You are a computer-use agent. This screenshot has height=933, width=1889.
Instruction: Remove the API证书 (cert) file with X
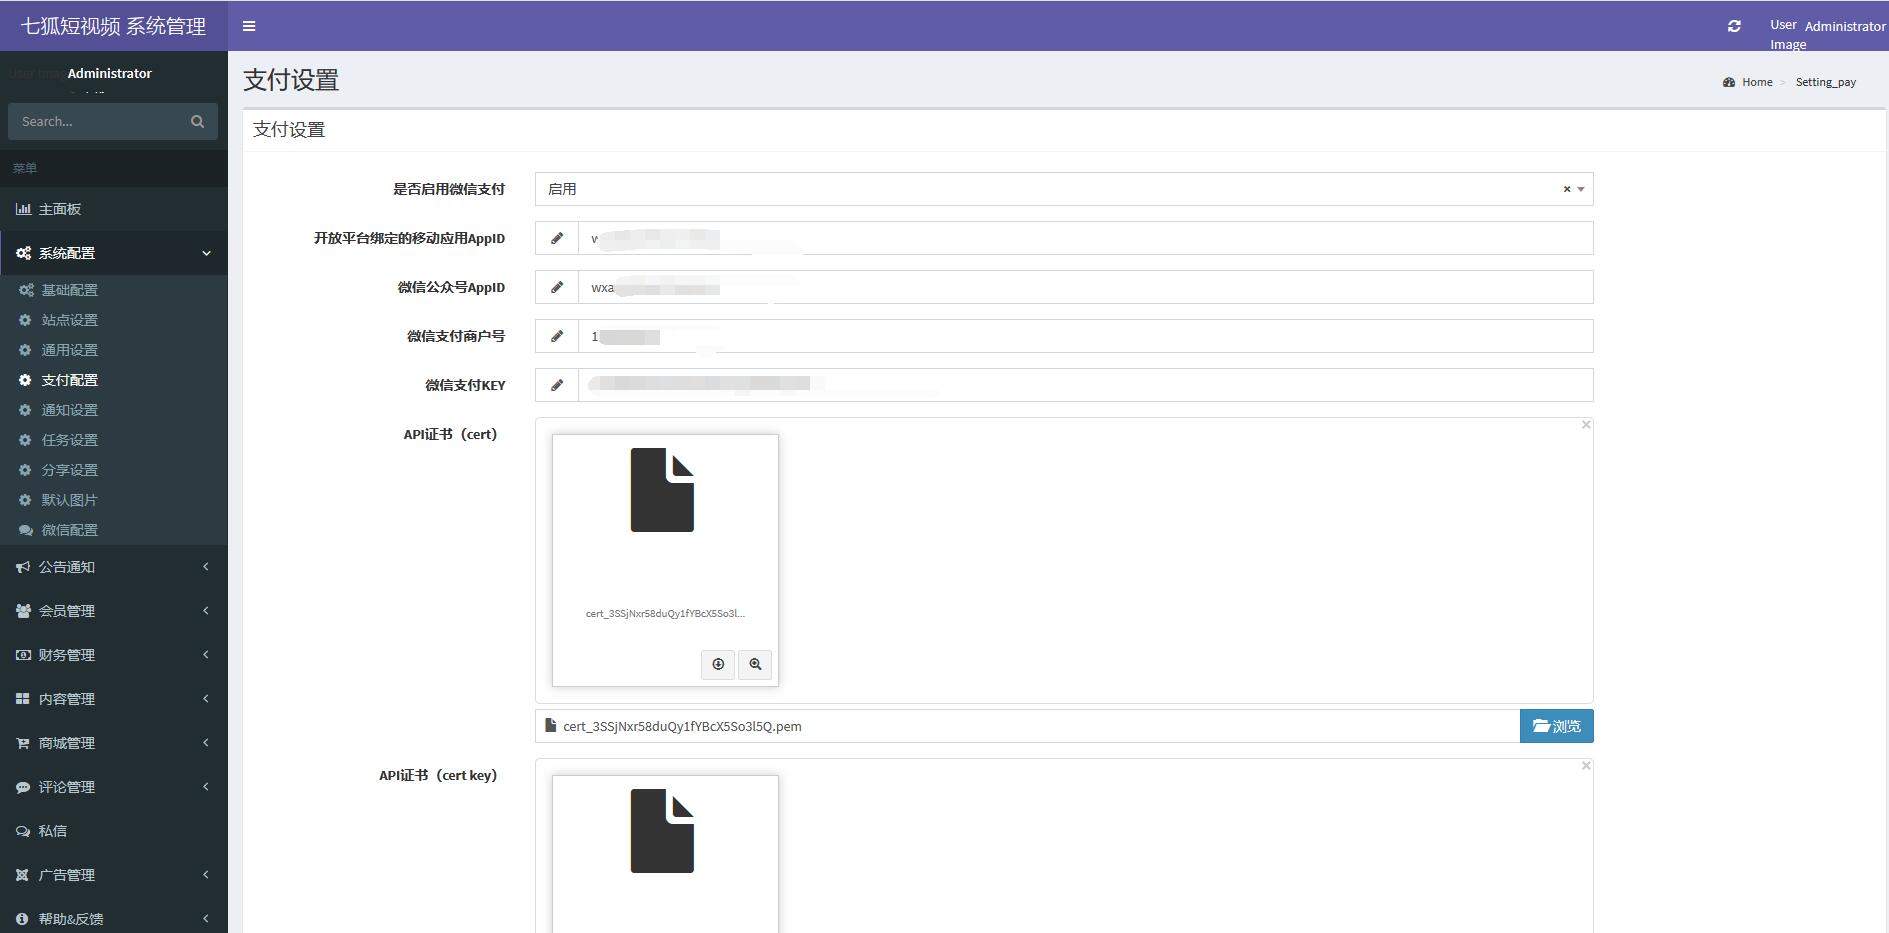pos(1586,425)
